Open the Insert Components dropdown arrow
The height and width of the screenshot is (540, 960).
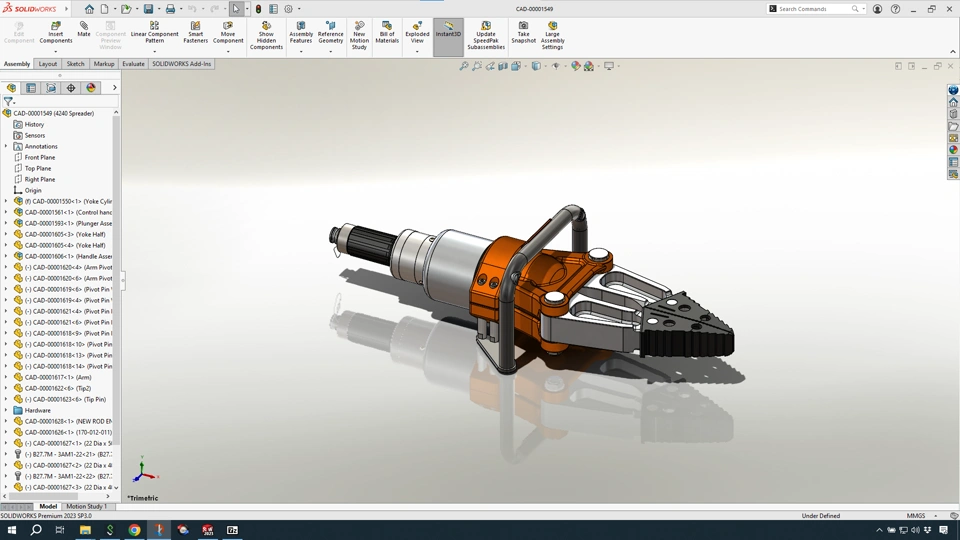point(56,51)
